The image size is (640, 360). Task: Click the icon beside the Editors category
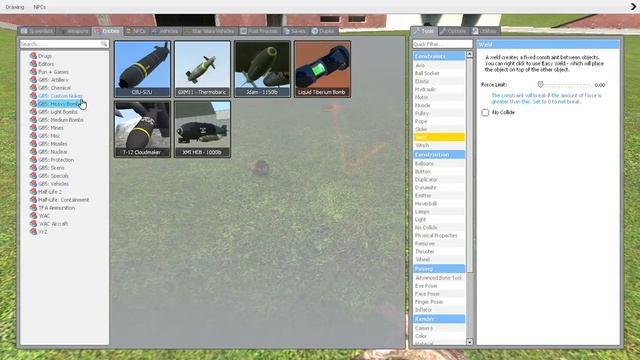pos(33,64)
